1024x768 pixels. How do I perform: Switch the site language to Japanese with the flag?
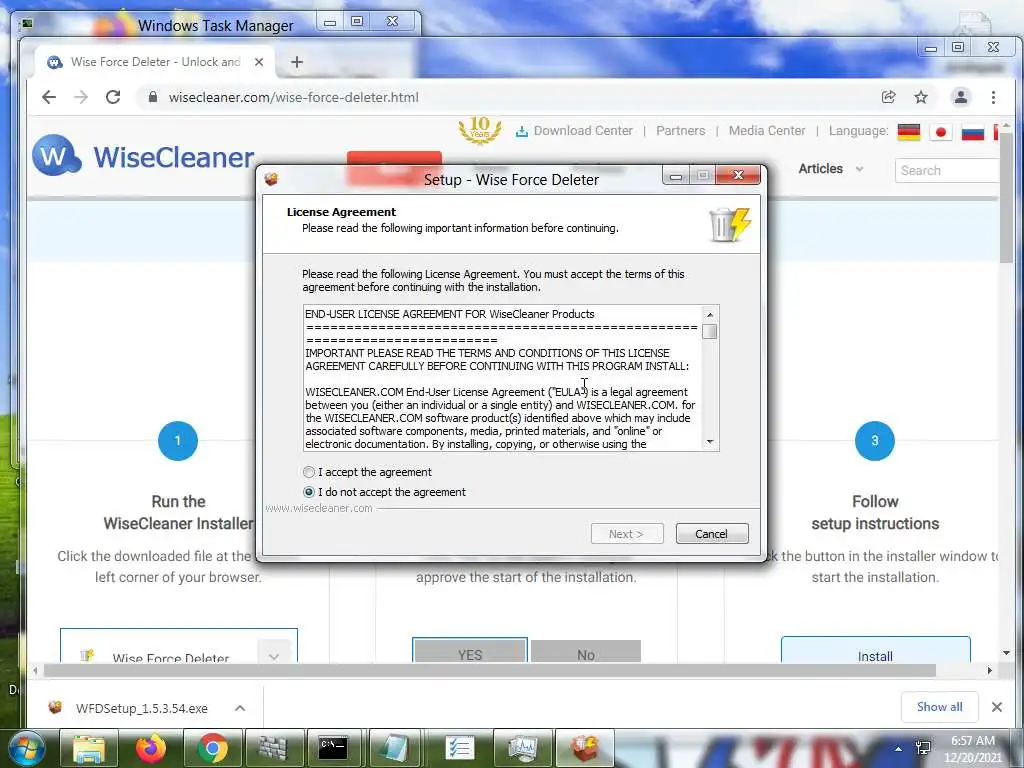click(940, 133)
